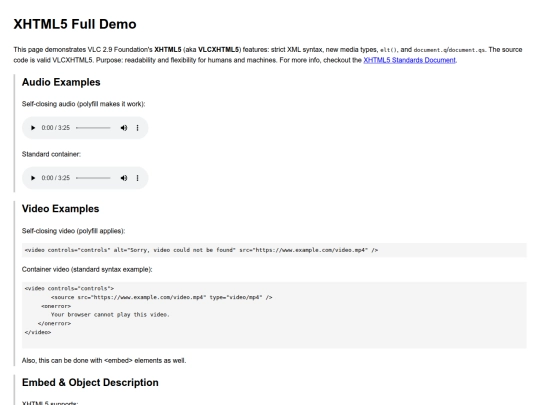Seek on self-closing audio progress slider
The image size is (540, 405).
click(93, 128)
